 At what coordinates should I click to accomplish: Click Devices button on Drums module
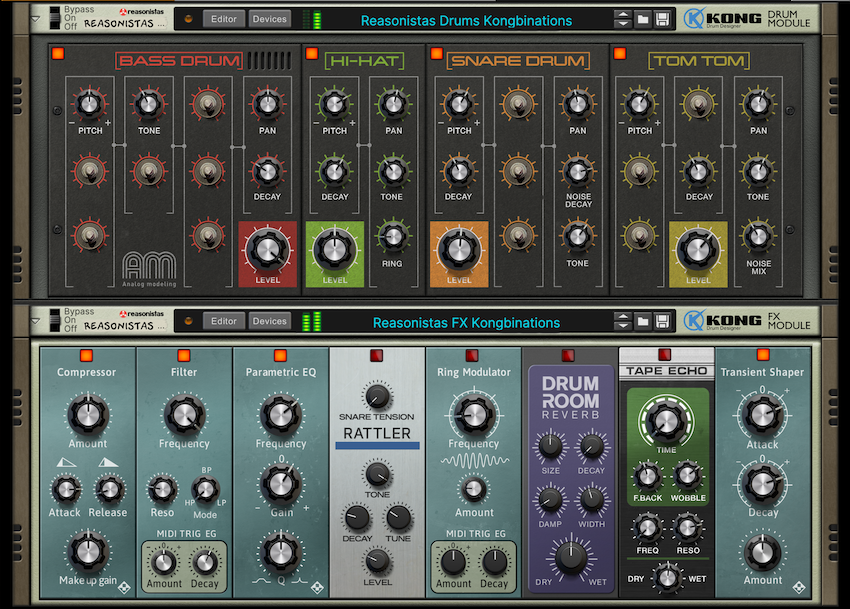click(x=269, y=19)
